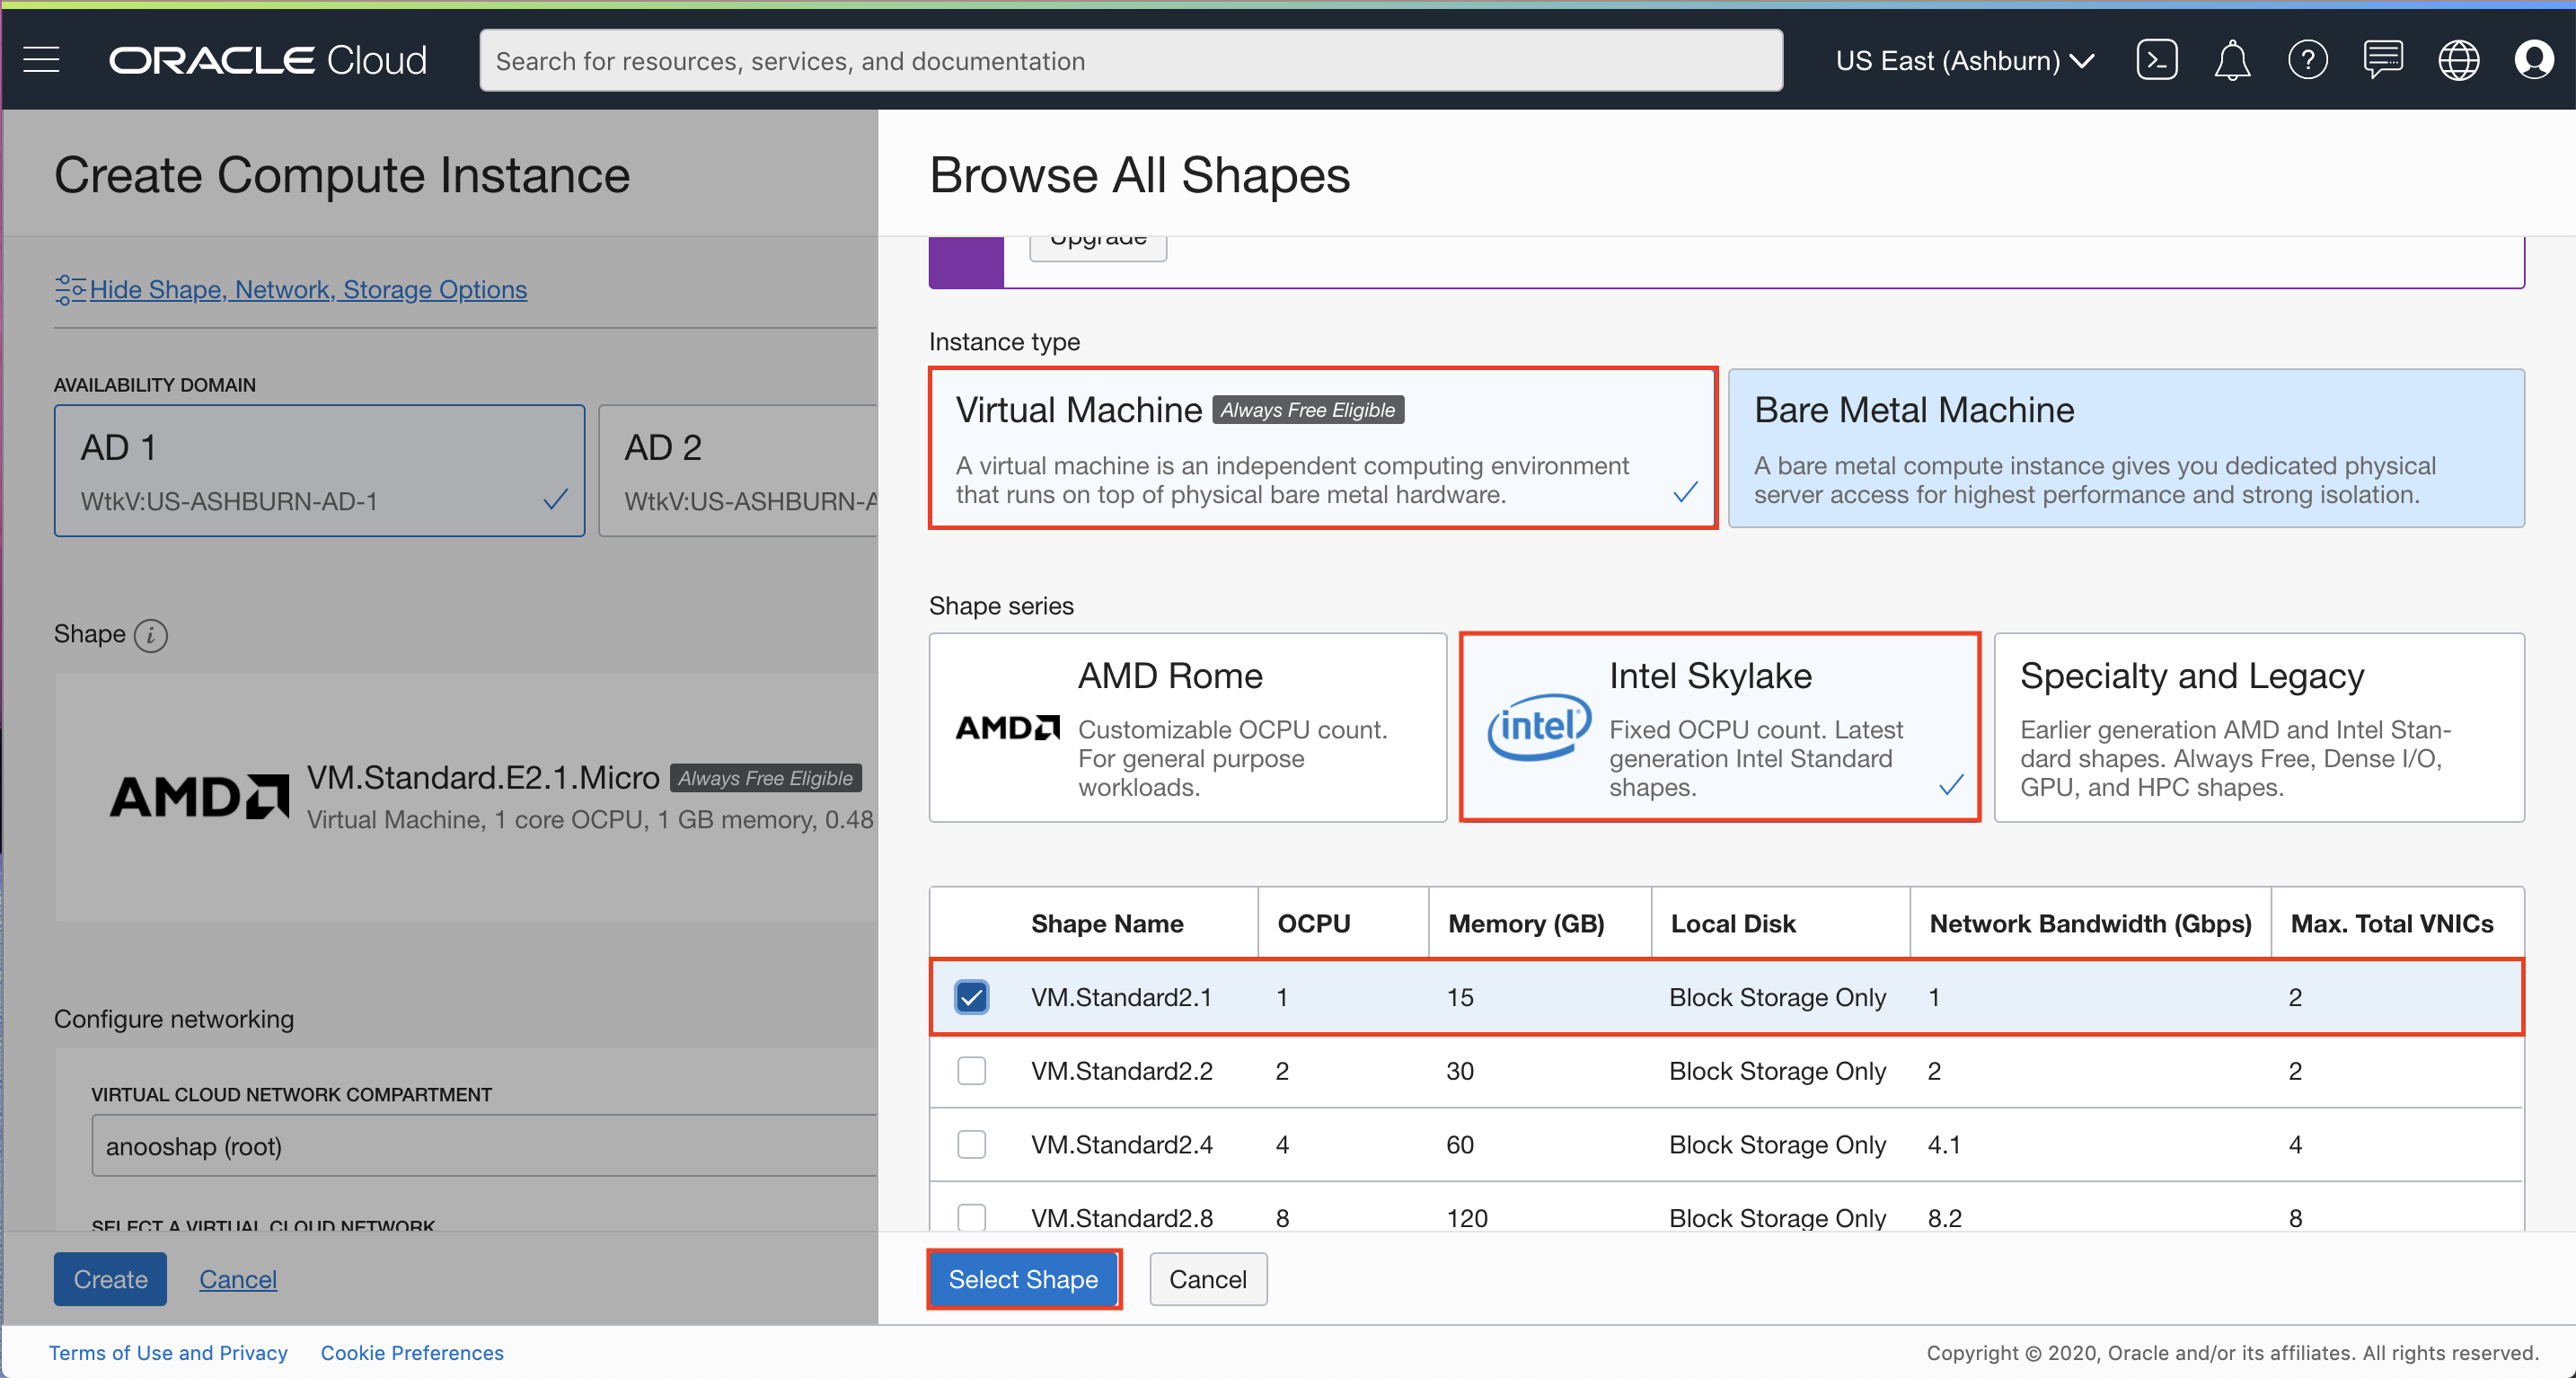
Task: Click the purple upgrade banner block
Action: (x=966, y=263)
